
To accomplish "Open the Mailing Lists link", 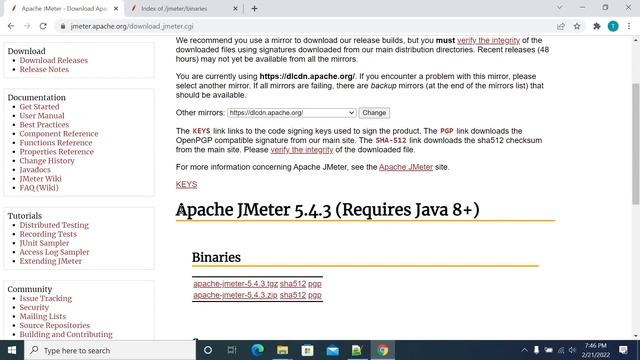I will pos(42,317).
